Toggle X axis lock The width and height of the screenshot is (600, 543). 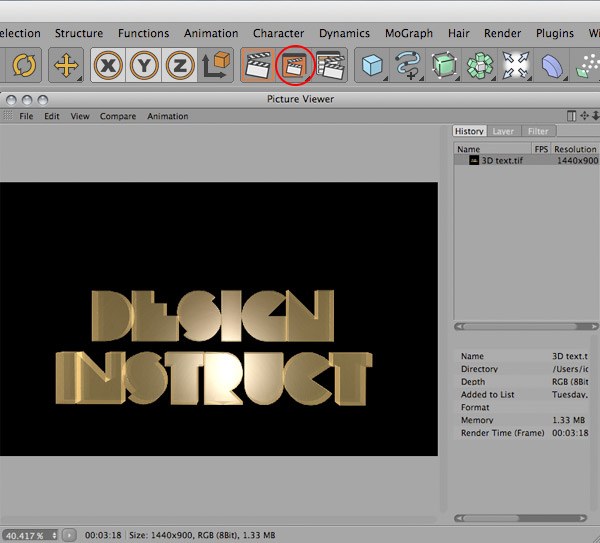click(x=108, y=65)
